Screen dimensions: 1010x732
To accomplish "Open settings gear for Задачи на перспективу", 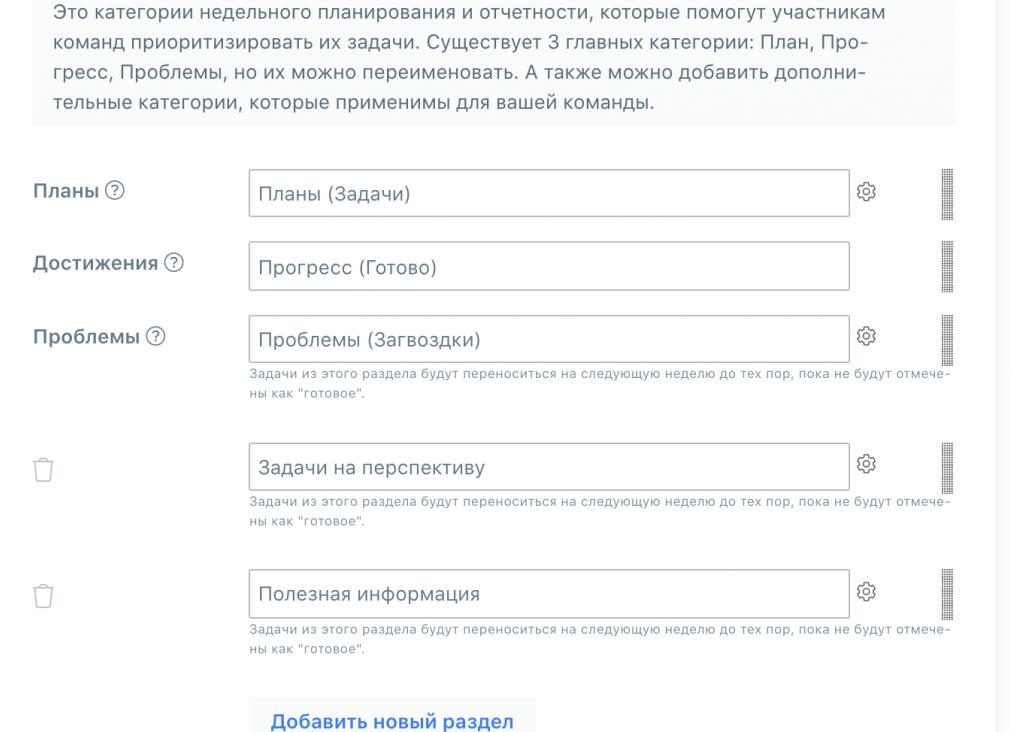I will tap(866, 463).
